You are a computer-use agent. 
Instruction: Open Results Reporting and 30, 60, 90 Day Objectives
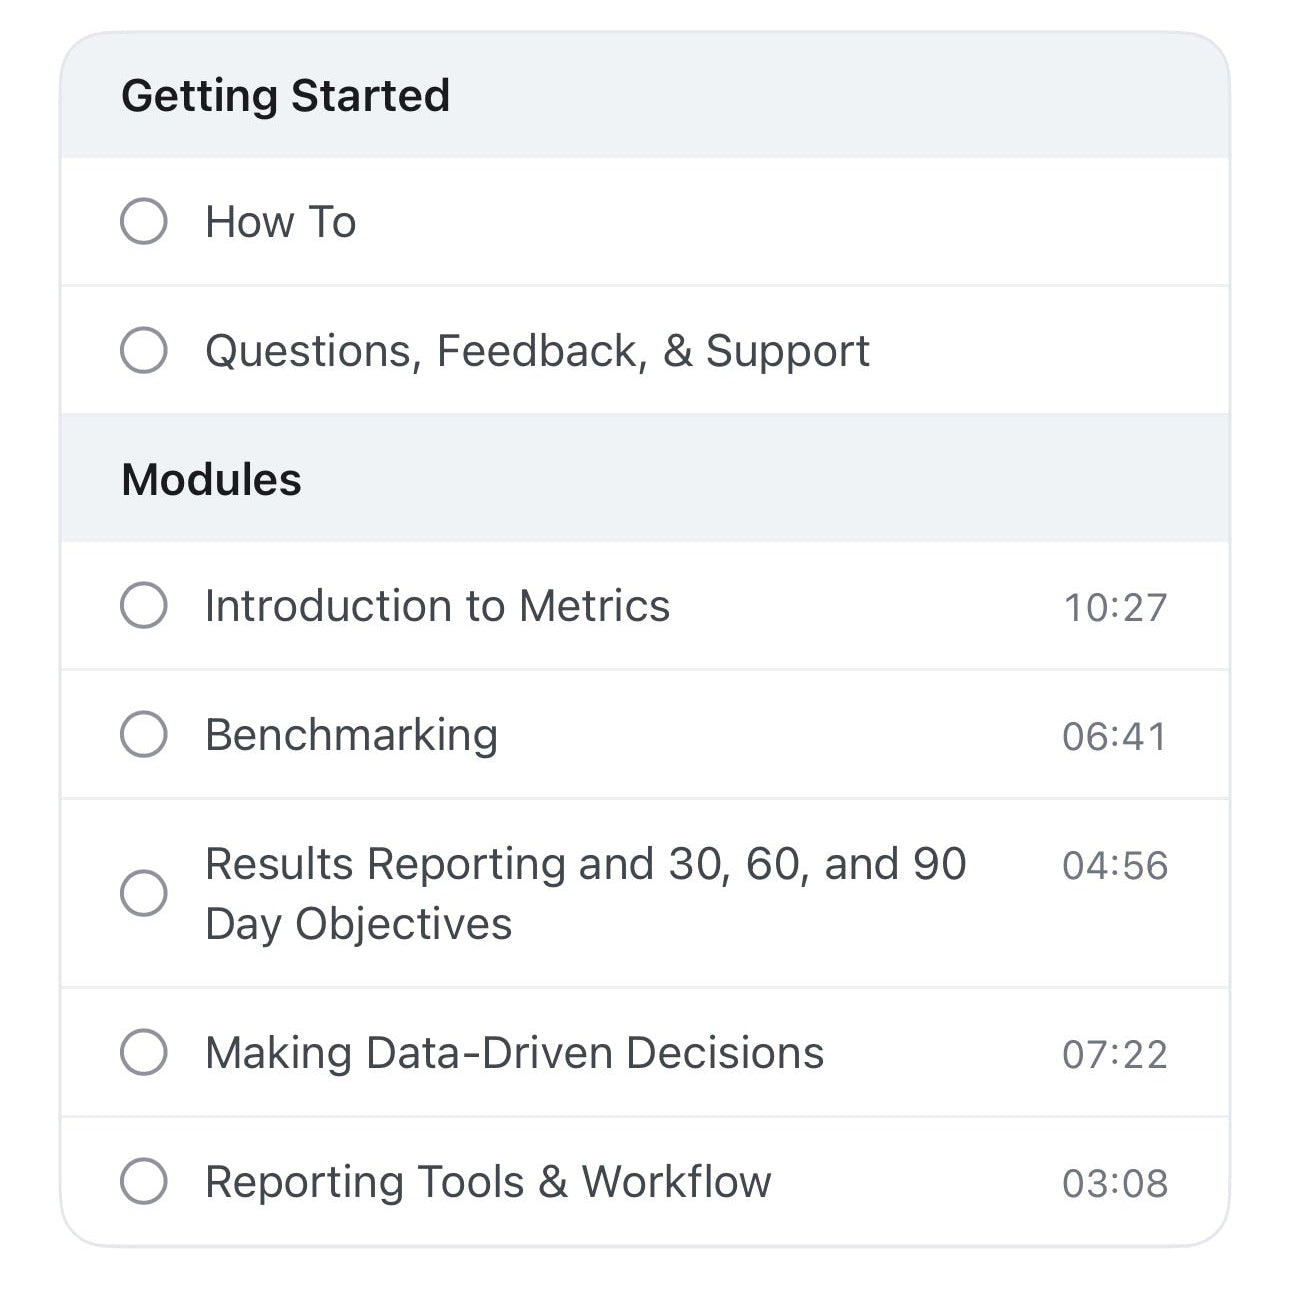click(x=585, y=893)
